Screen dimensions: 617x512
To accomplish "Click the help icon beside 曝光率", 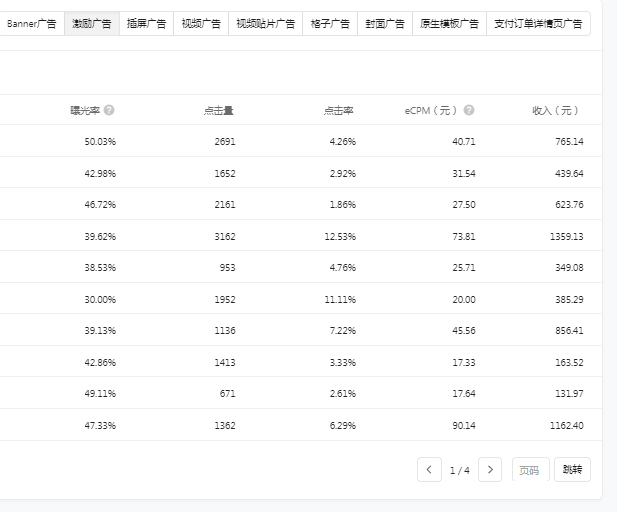I will pos(109,110).
